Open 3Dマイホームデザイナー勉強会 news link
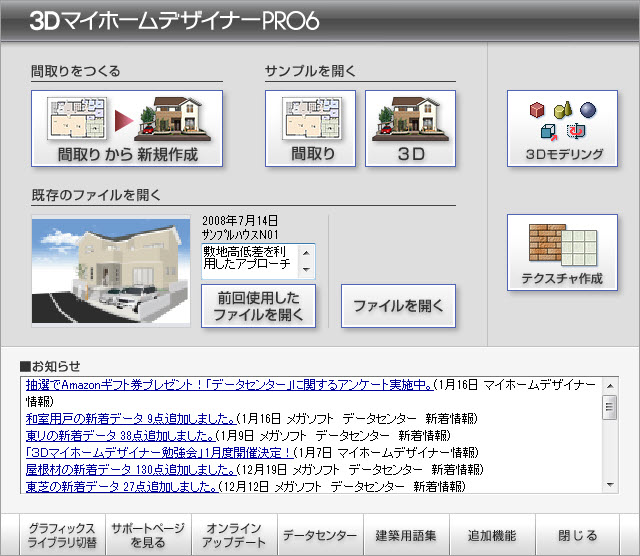 click(x=159, y=452)
